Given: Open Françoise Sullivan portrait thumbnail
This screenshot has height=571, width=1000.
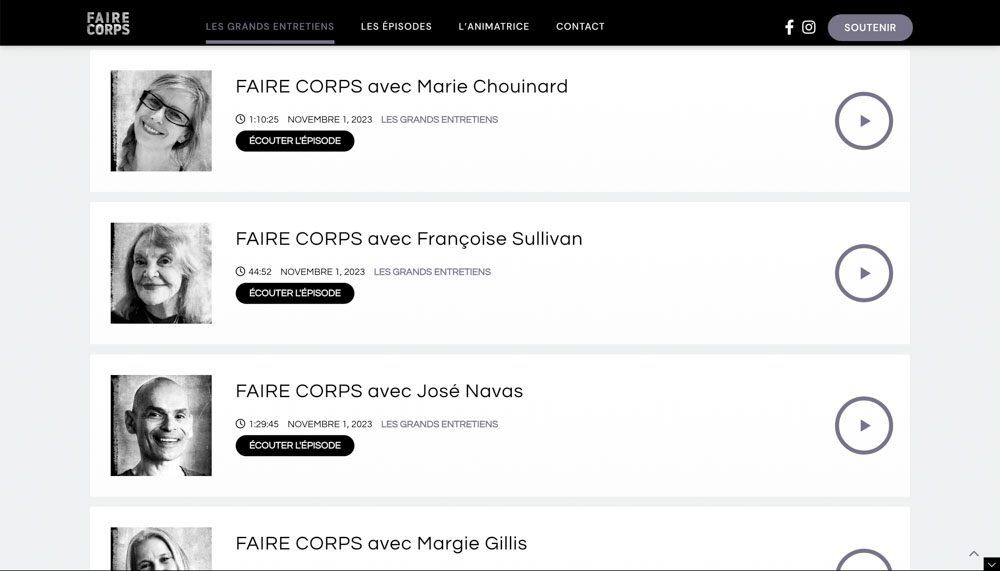Looking at the screenshot, I should point(161,273).
